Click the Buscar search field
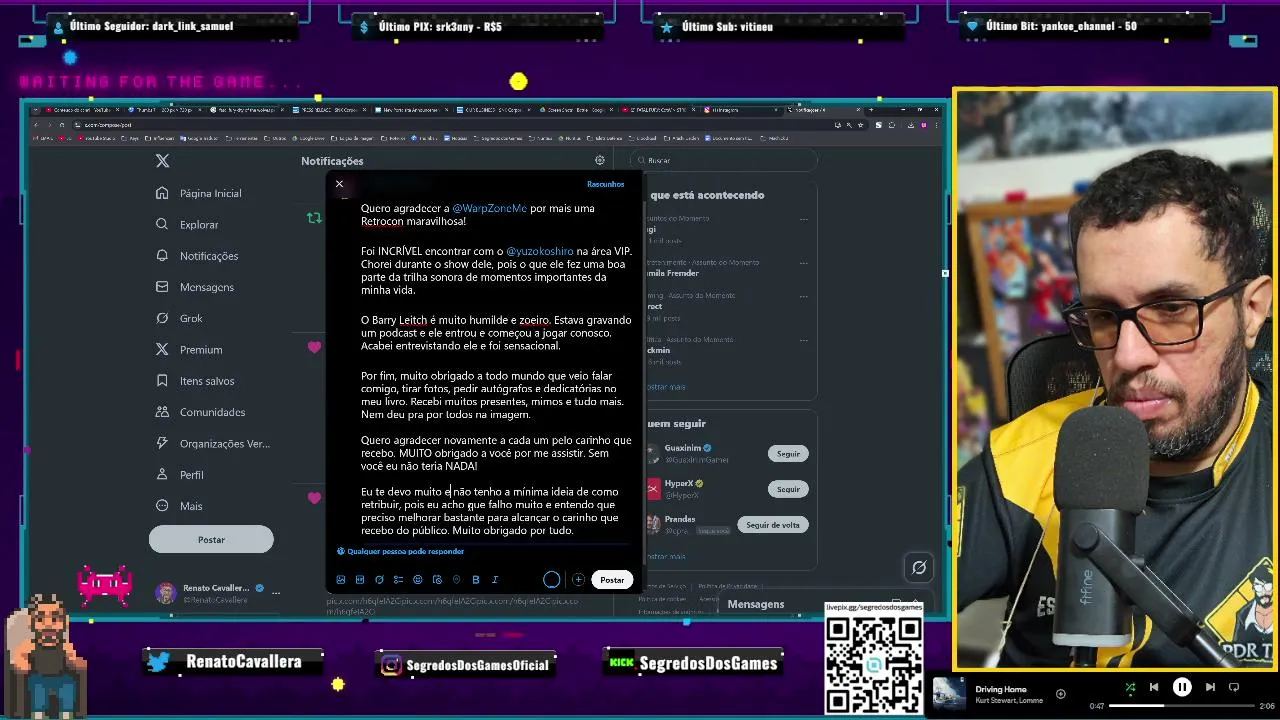Image resolution: width=1280 pixels, height=720 pixels. pyautogui.click(x=725, y=160)
